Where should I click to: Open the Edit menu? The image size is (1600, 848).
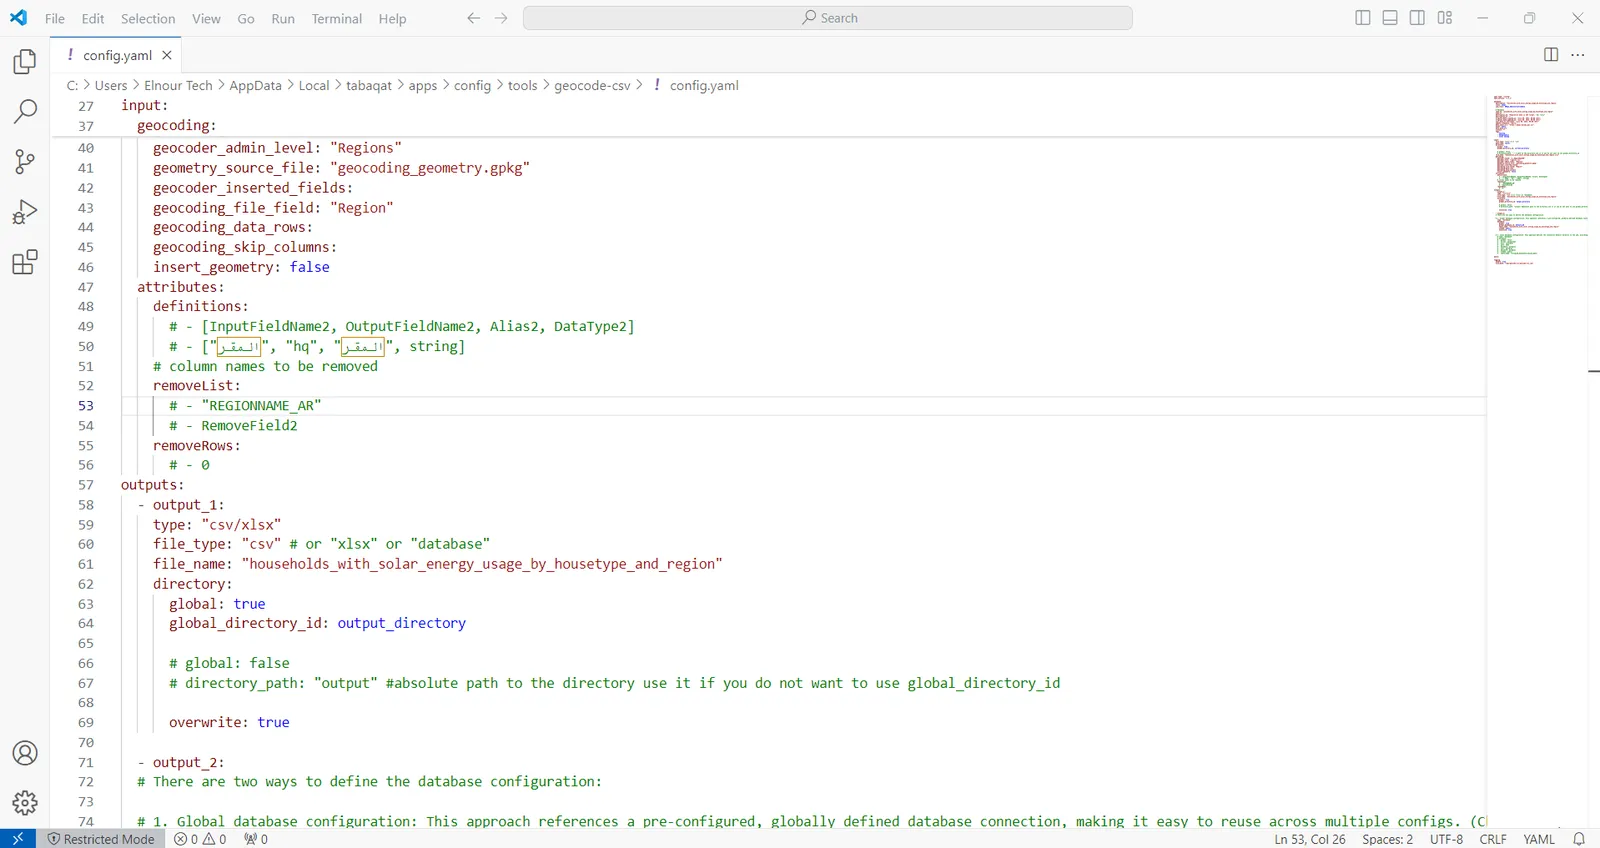coord(93,18)
